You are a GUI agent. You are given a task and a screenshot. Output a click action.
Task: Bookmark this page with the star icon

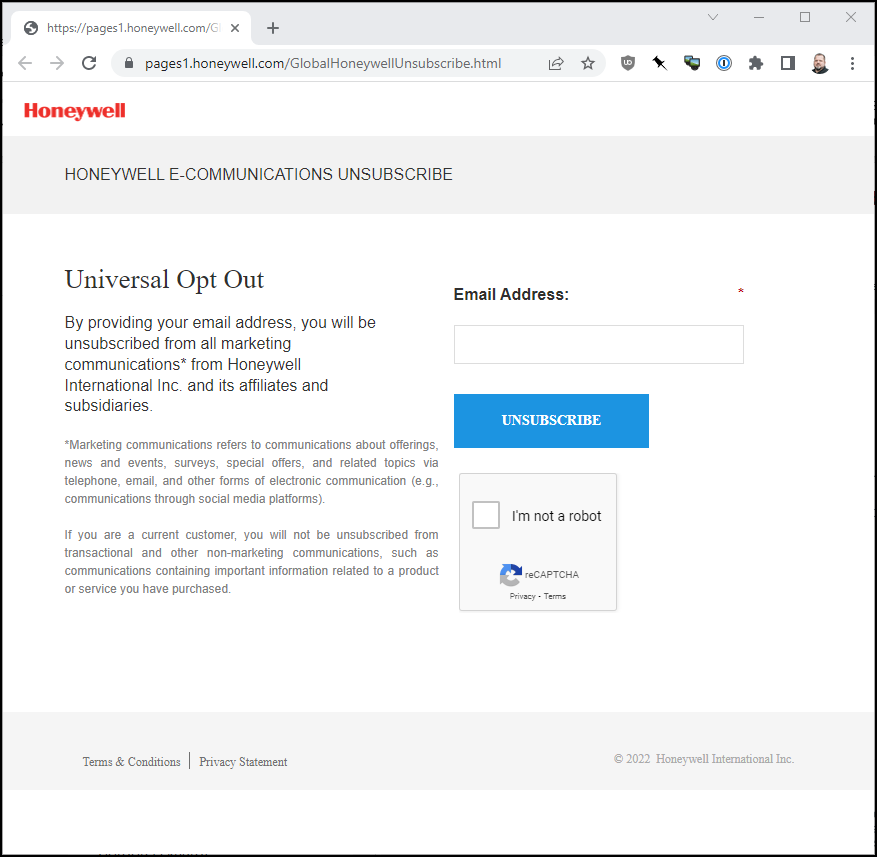click(x=587, y=63)
